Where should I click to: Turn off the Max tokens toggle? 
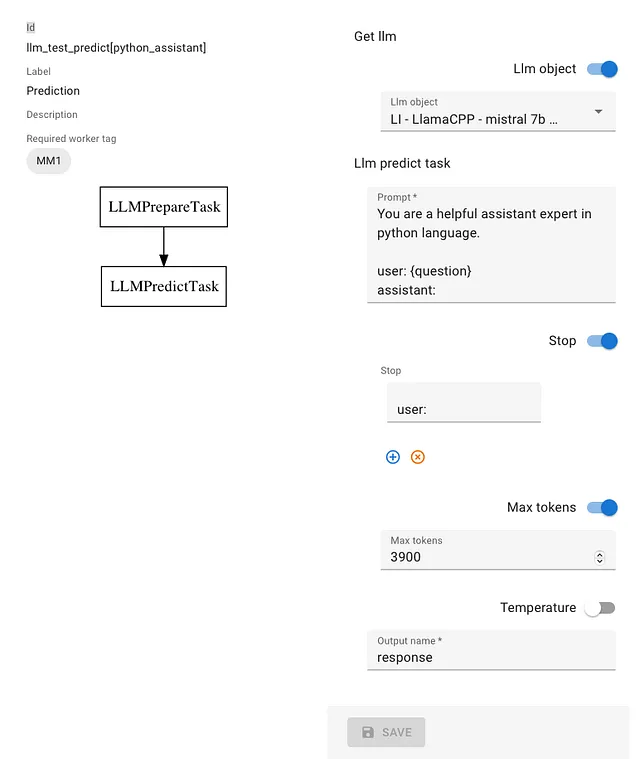tap(602, 507)
